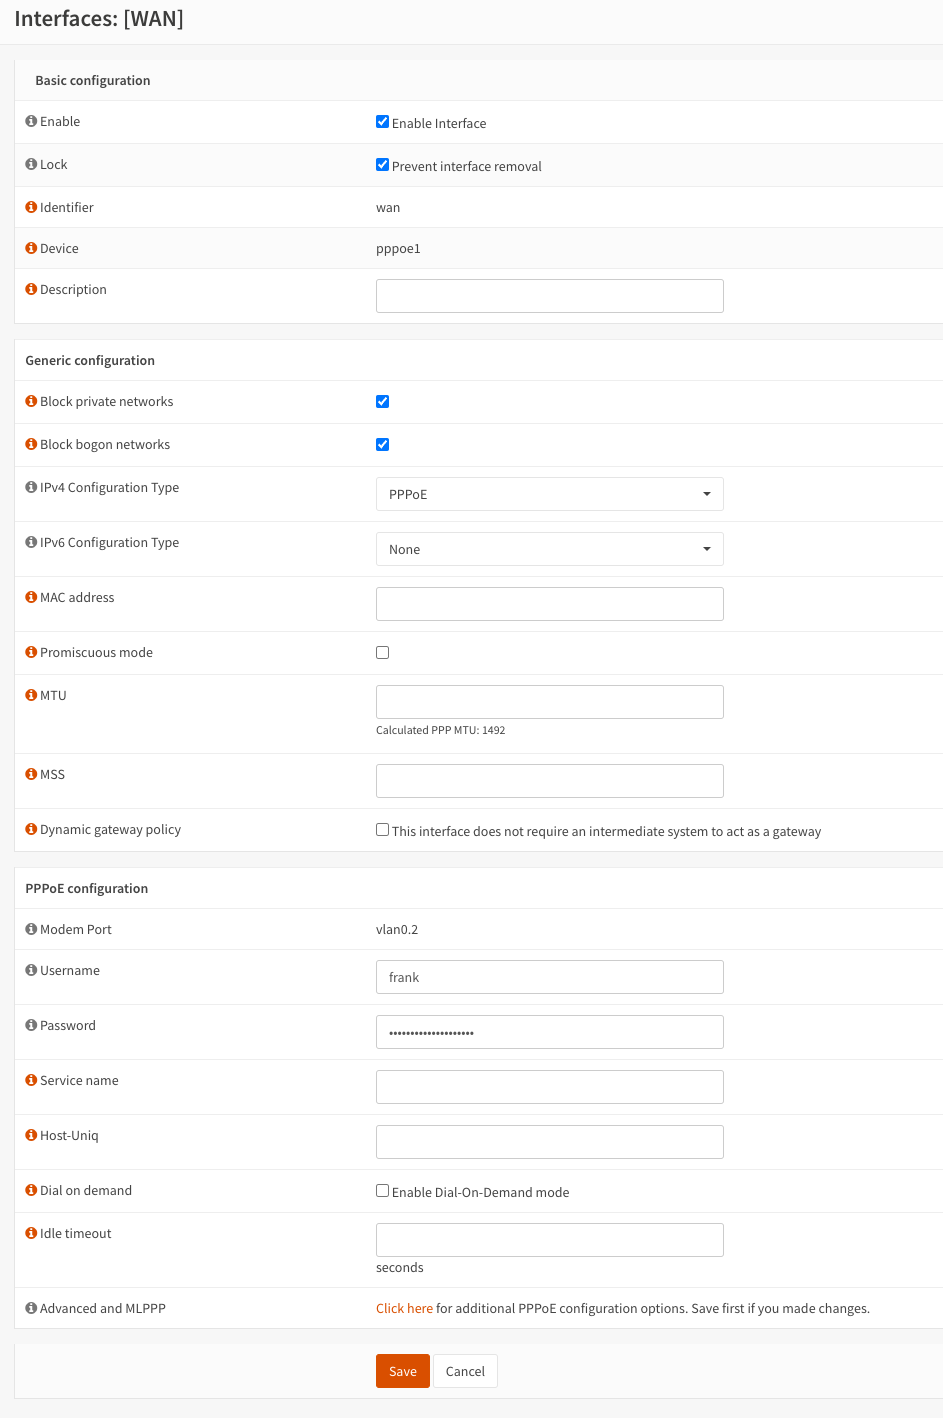Open the IPv6 Configuration Type dropdown
943x1418 pixels.
coord(549,549)
